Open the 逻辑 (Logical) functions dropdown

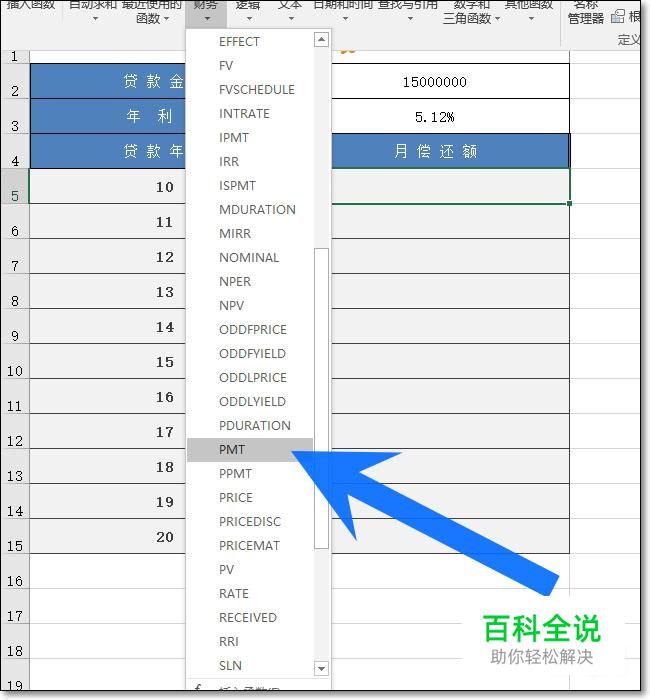[x=248, y=12]
